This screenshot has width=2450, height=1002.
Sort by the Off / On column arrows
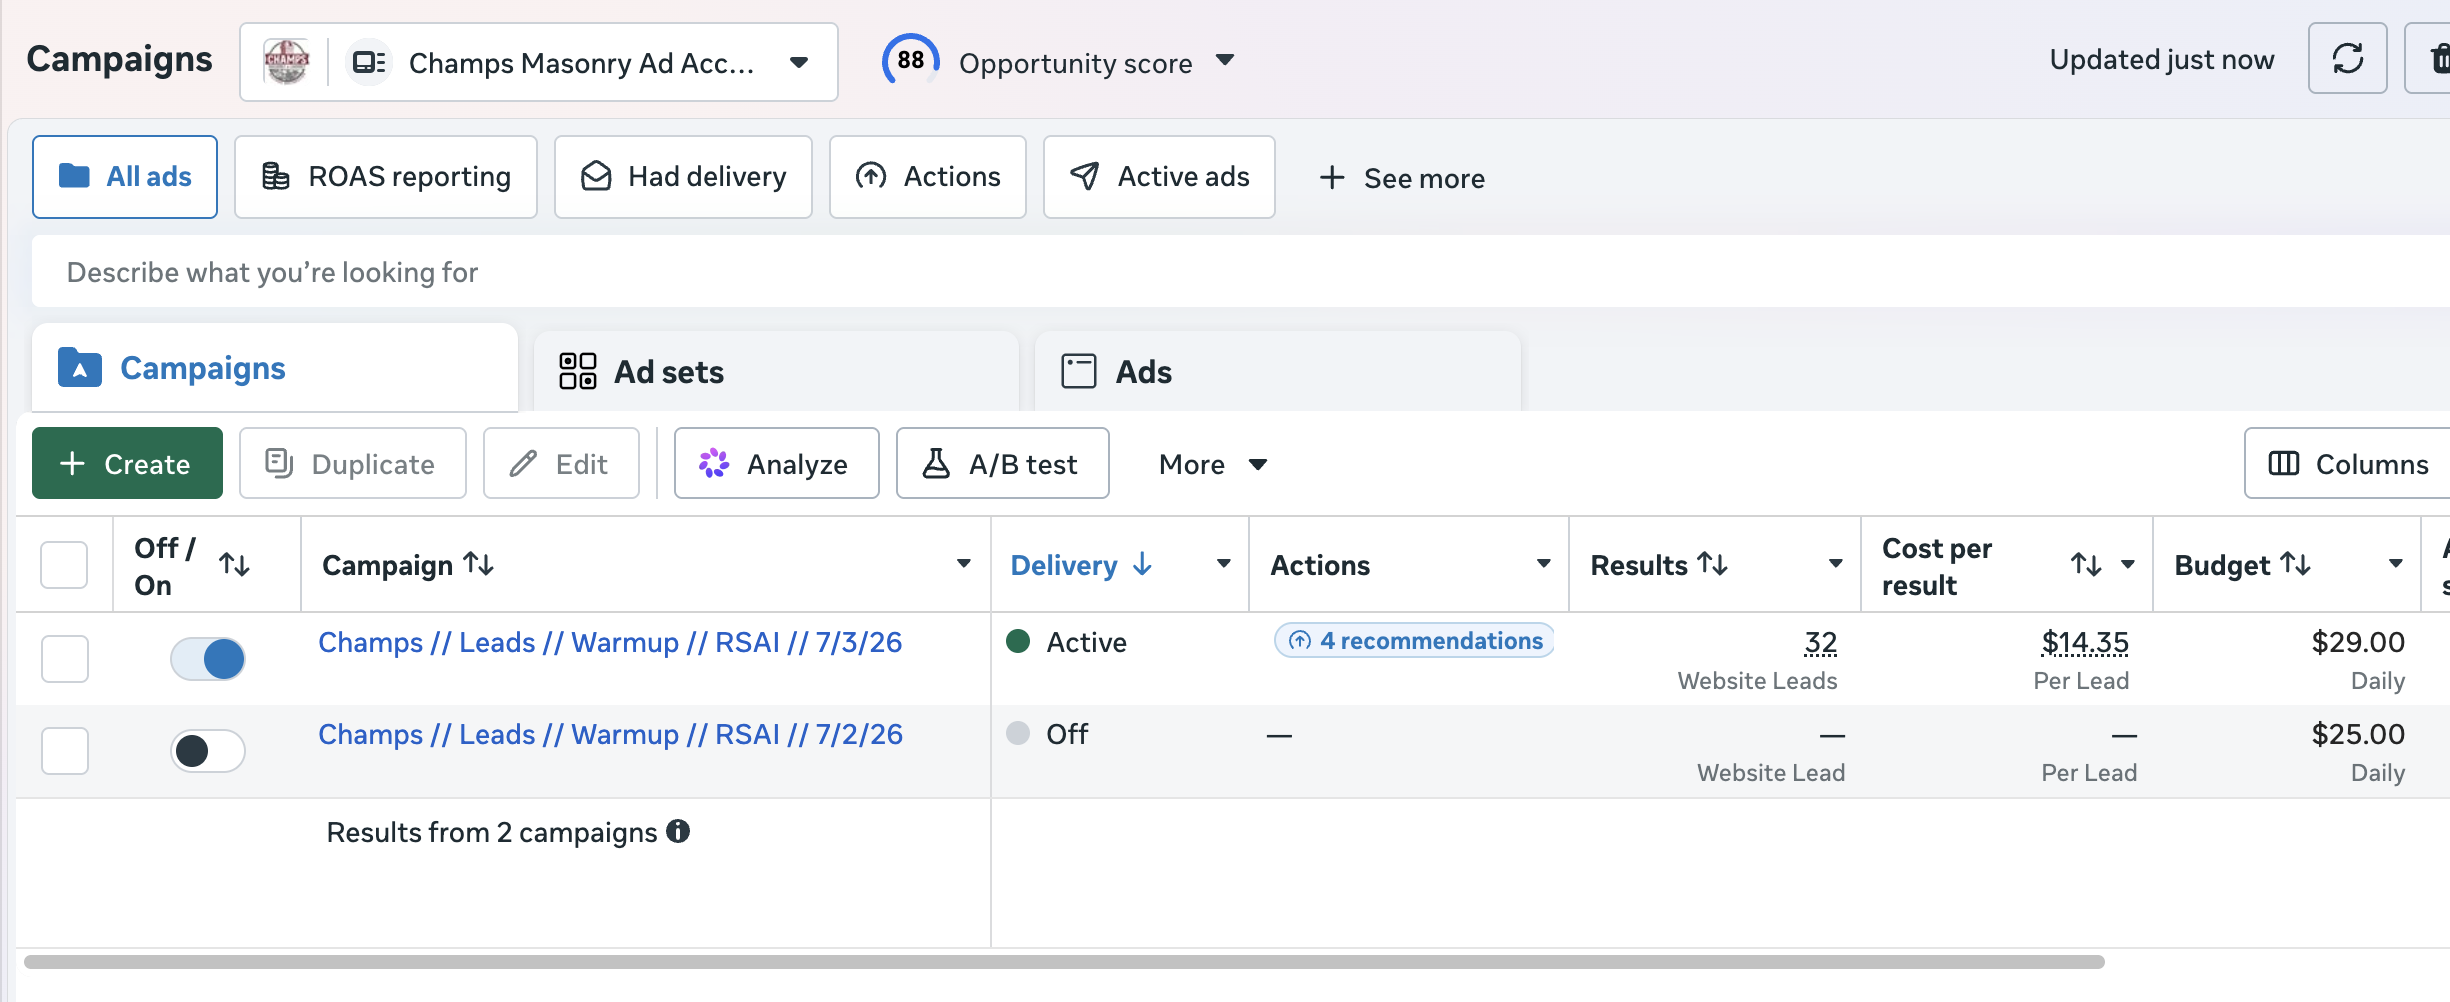235,565
